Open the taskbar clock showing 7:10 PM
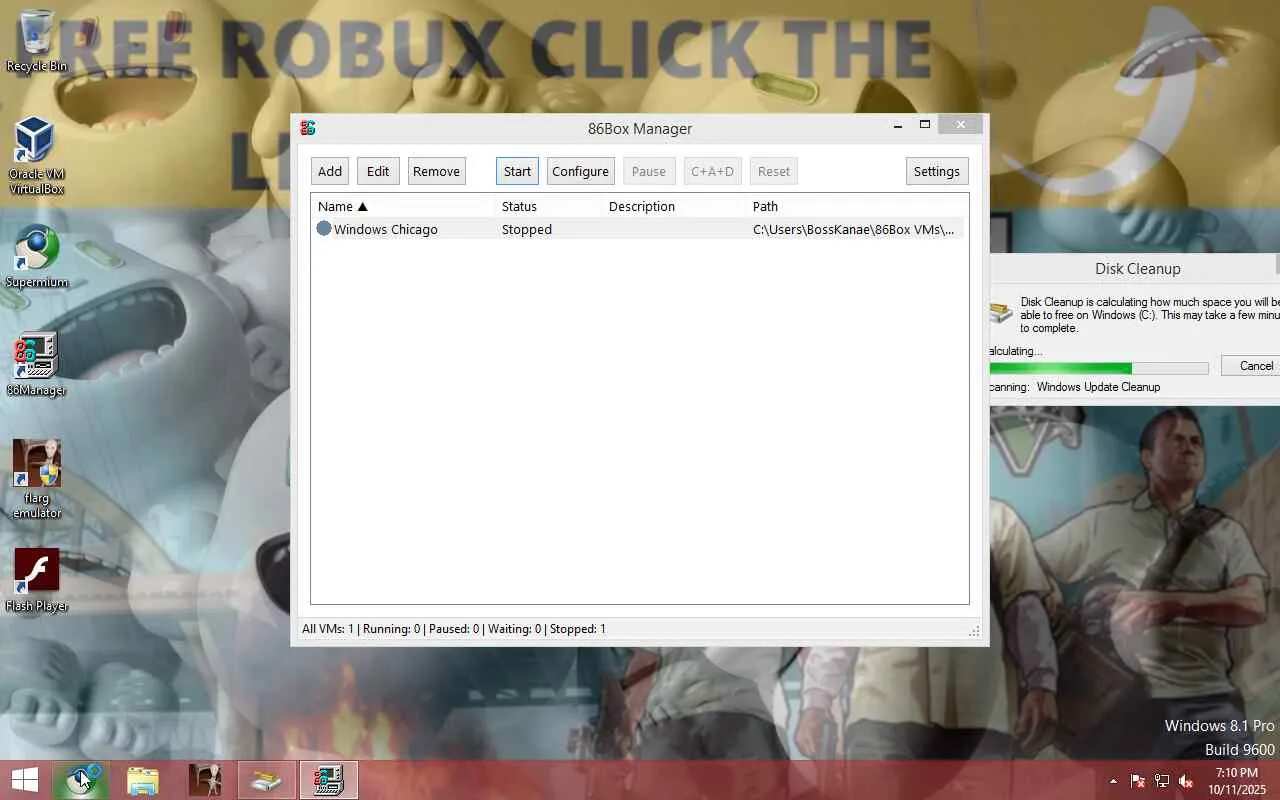The image size is (1280, 800). pos(1237,781)
